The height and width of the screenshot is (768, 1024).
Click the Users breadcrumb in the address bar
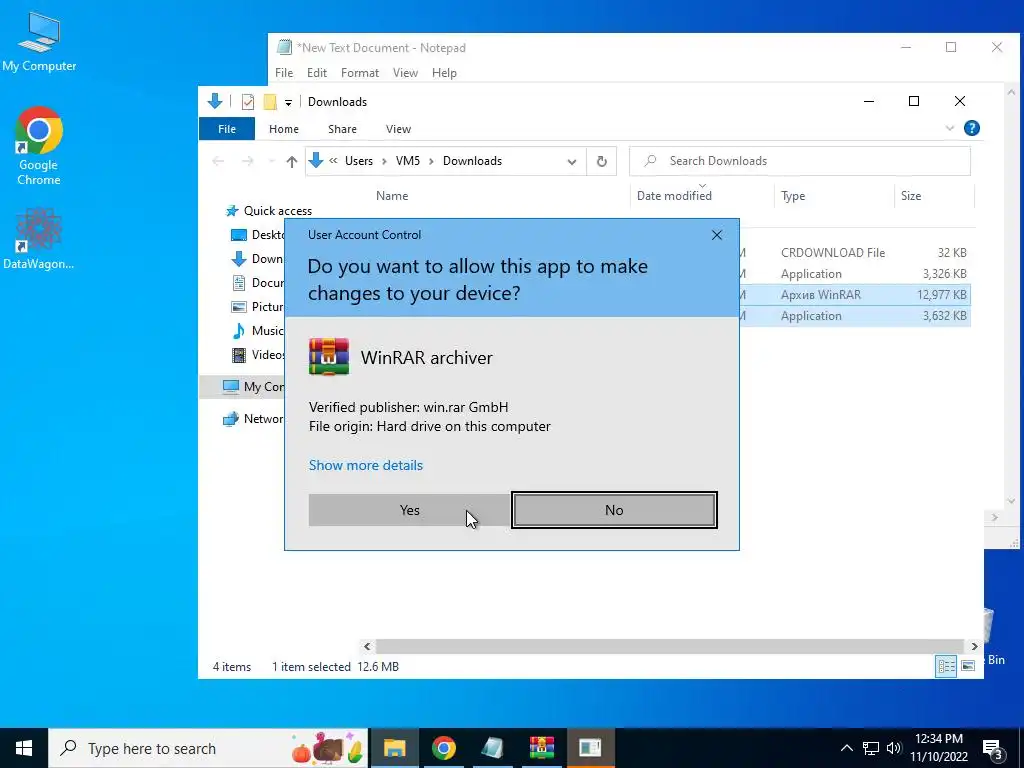(359, 161)
